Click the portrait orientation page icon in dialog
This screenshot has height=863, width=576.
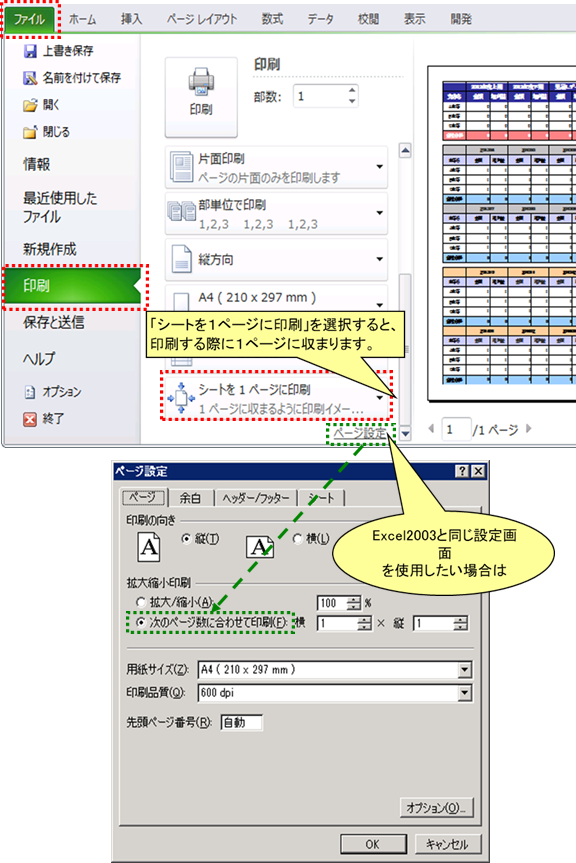pyautogui.click(x=149, y=547)
